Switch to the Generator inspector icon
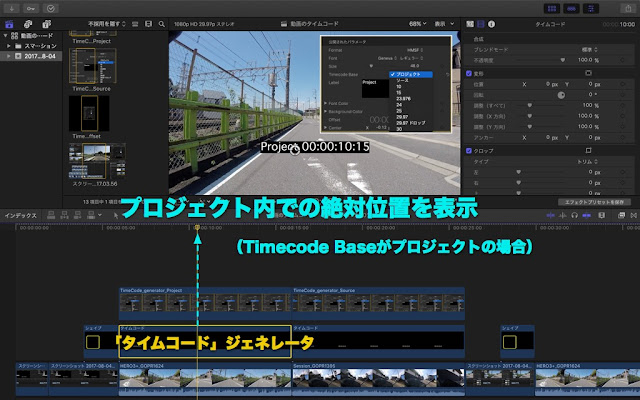The image size is (640, 400). [x=470, y=24]
